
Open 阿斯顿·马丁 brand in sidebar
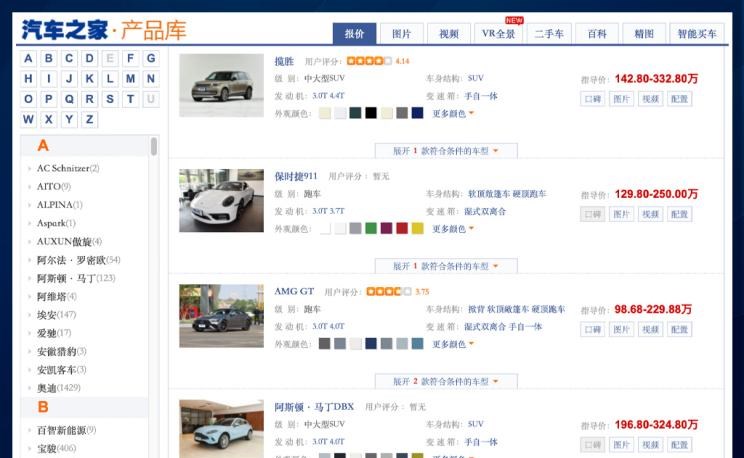(76, 278)
